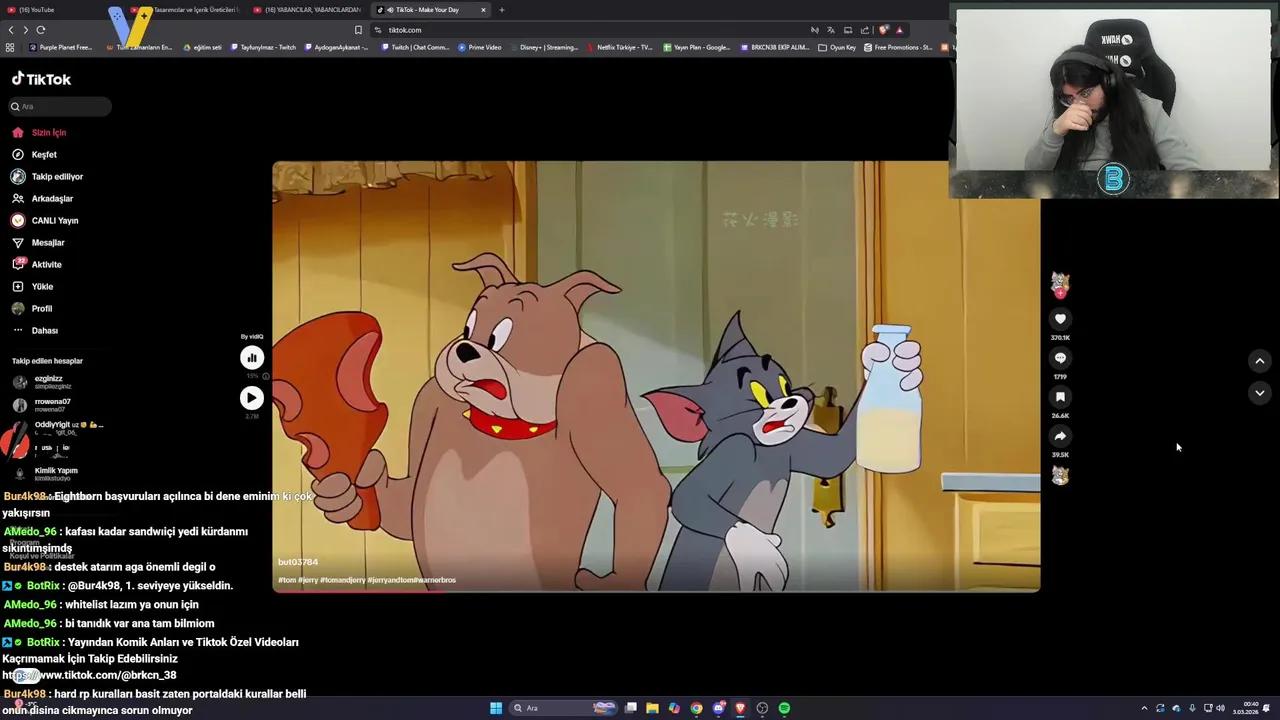The height and width of the screenshot is (720, 1280).
Task: Open the Purple Planet Free bookmark
Action: [x=61, y=47]
